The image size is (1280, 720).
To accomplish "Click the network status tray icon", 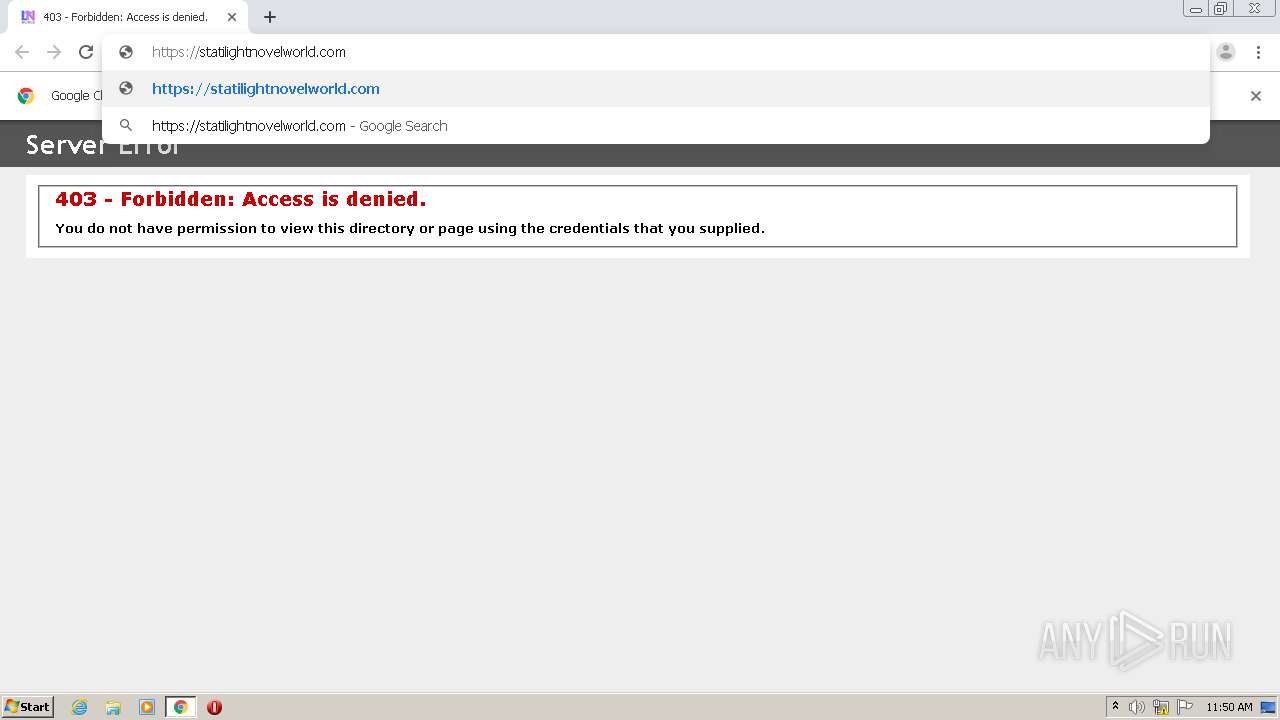I will click(1161, 707).
